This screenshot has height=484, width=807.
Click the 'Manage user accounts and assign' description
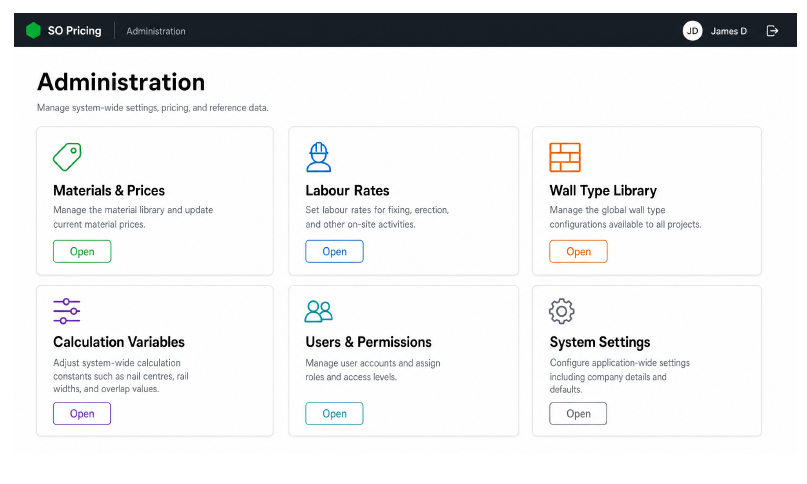point(373,370)
